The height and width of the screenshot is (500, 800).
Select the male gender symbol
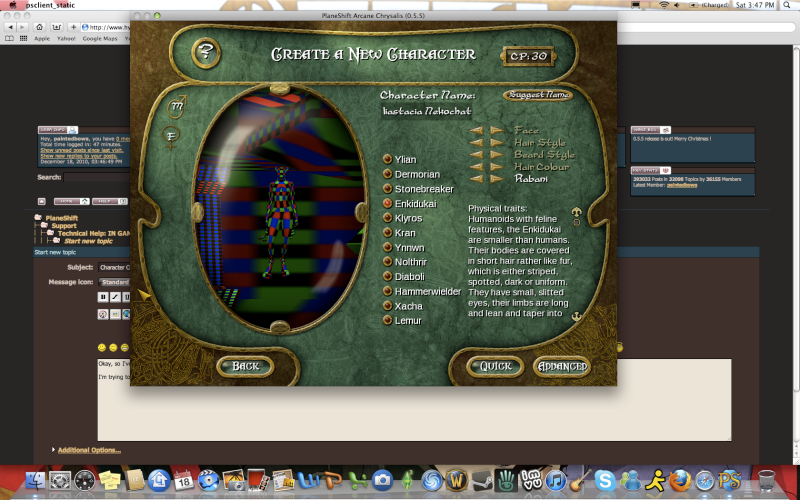177,107
